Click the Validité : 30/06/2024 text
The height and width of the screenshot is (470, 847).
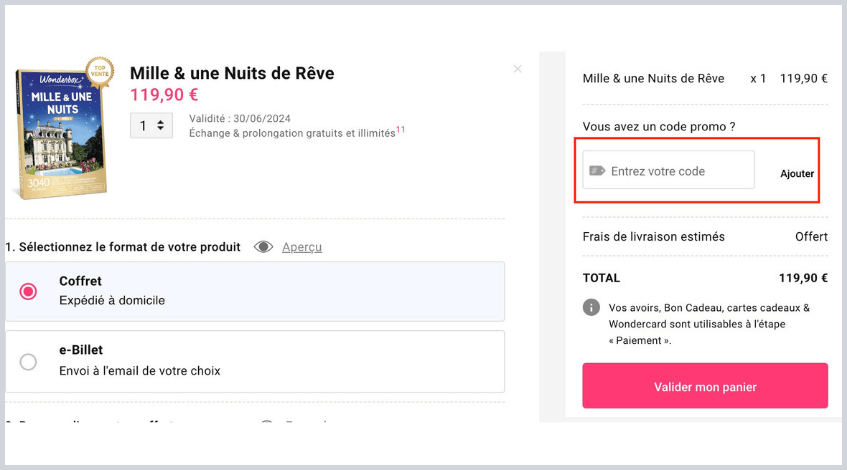pos(240,118)
